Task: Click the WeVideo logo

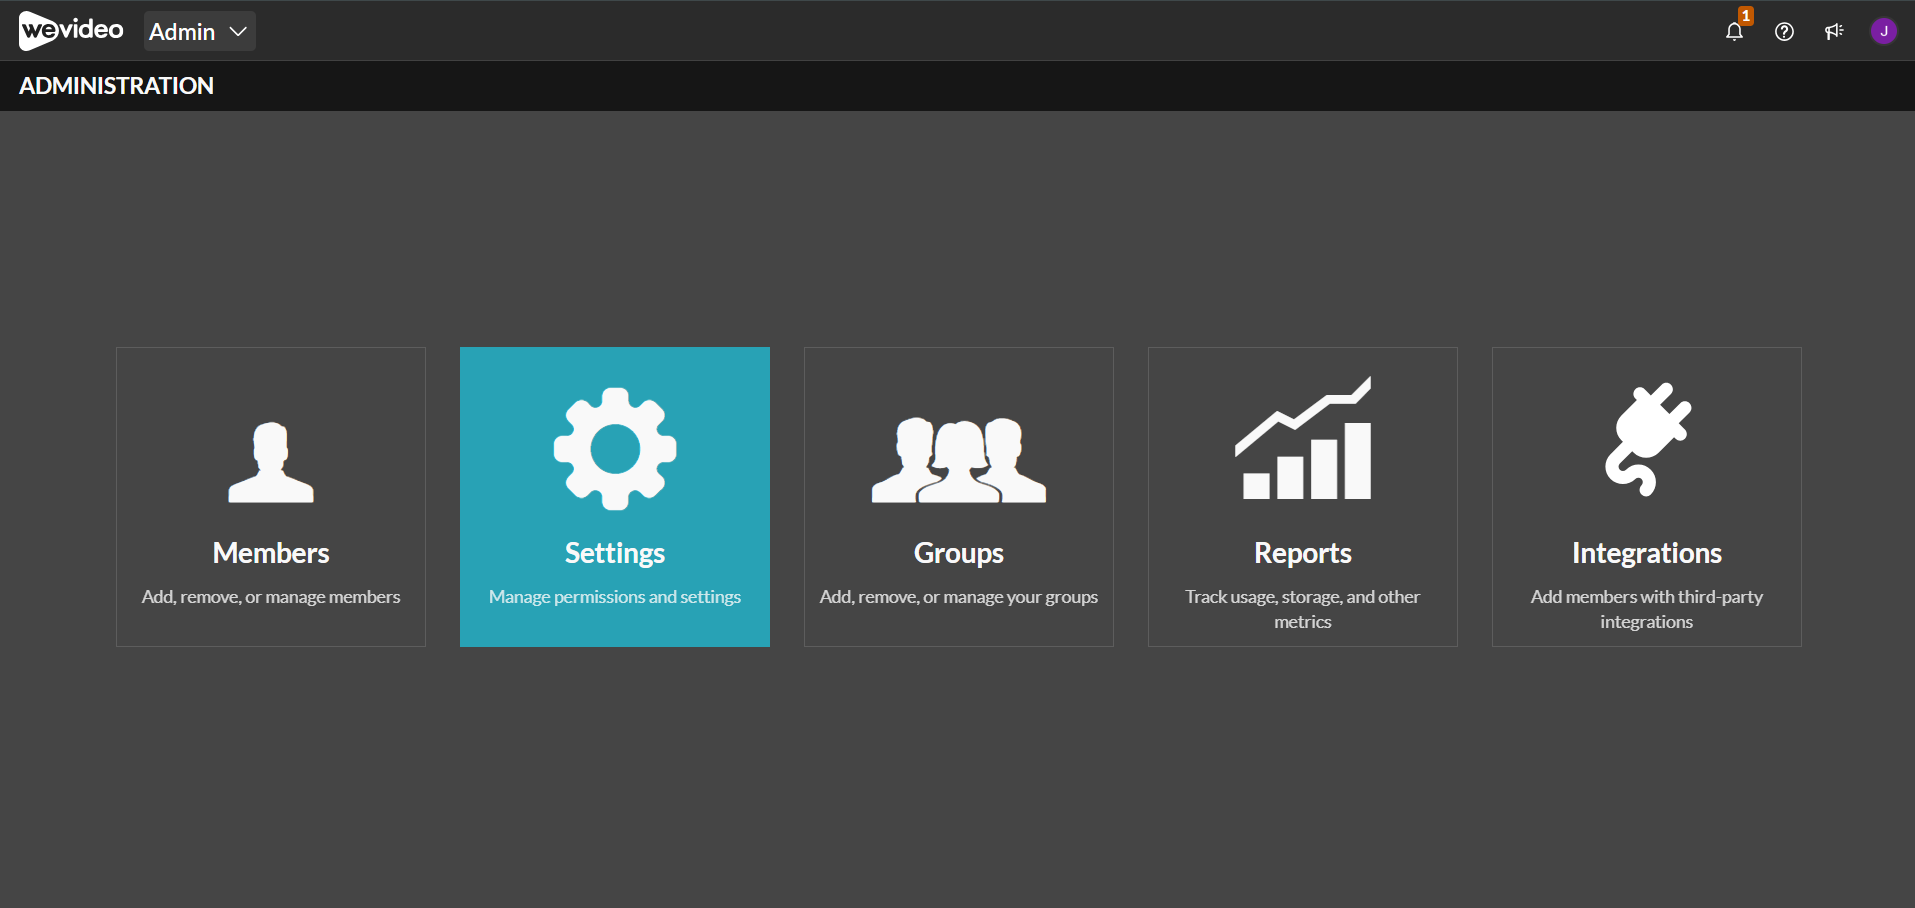Action: 71,31
